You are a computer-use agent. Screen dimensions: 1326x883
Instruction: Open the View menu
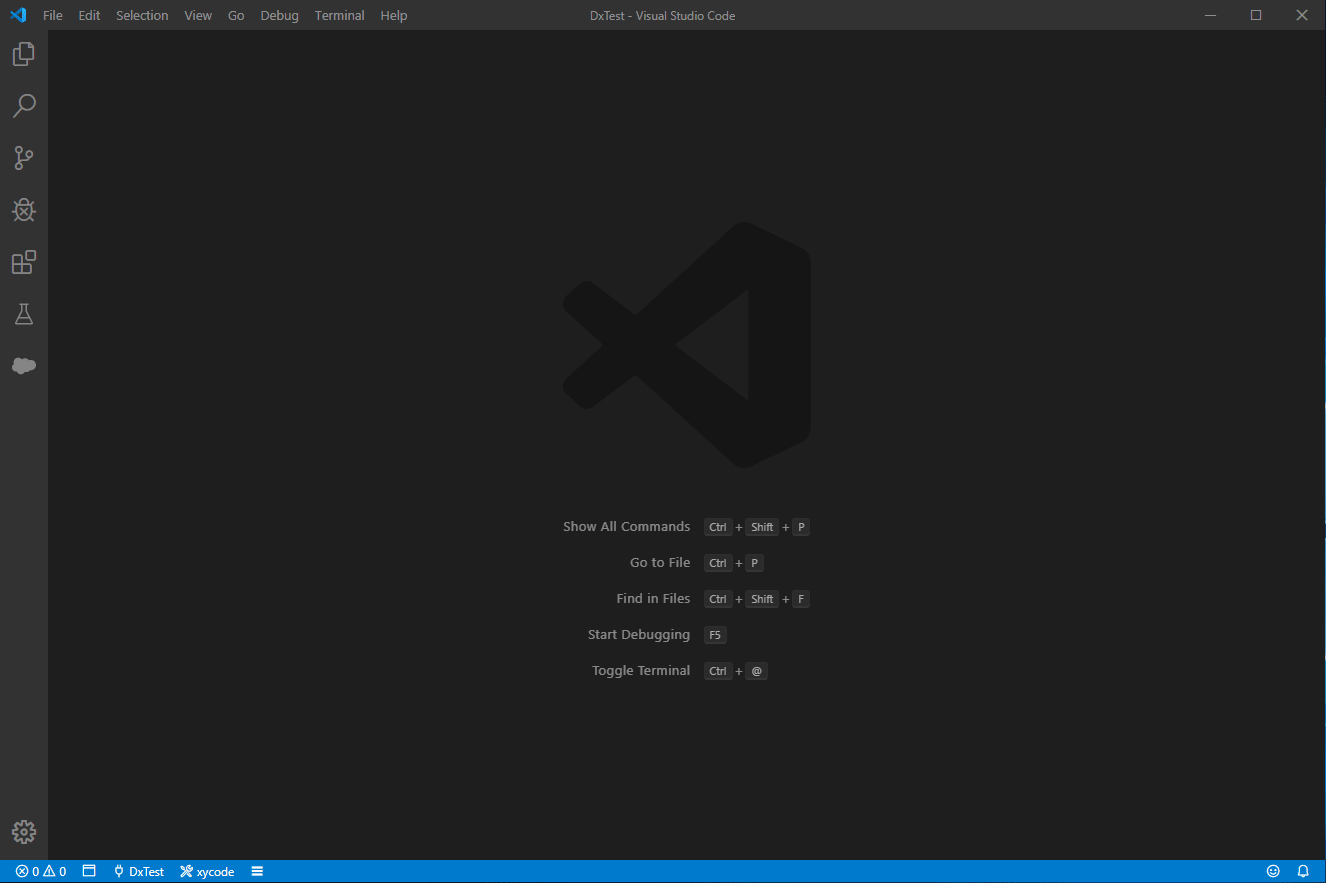(x=198, y=15)
